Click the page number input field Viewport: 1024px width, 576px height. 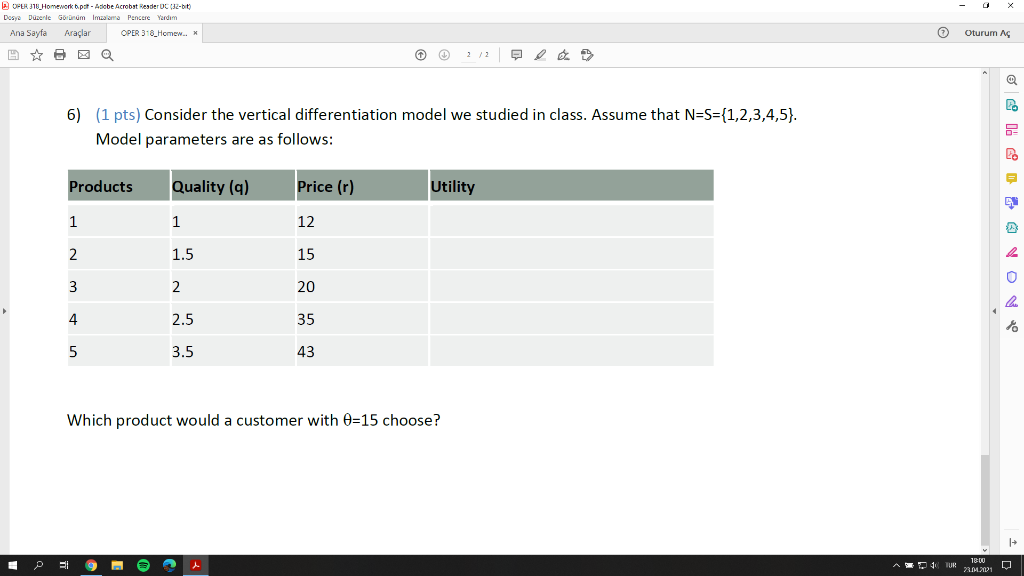pyautogui.click(x=469, y=55)
